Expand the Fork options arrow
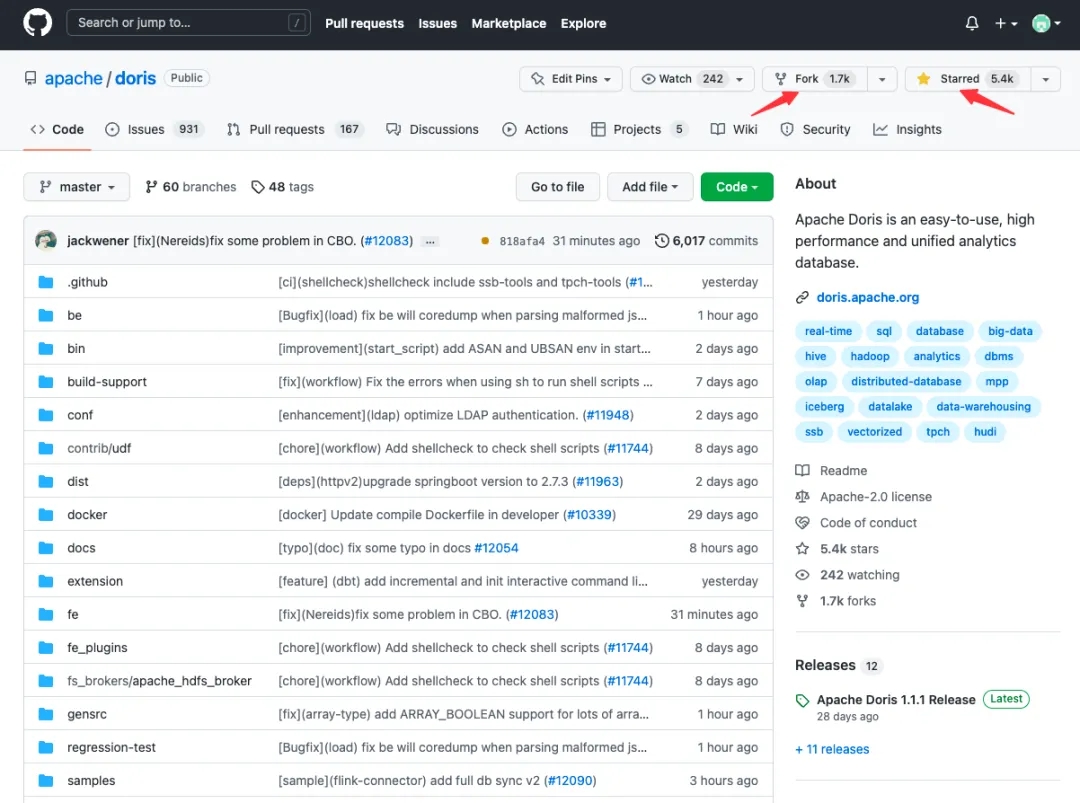The width and height of the screenshot is (1080, 803). (x=882, y=79)
